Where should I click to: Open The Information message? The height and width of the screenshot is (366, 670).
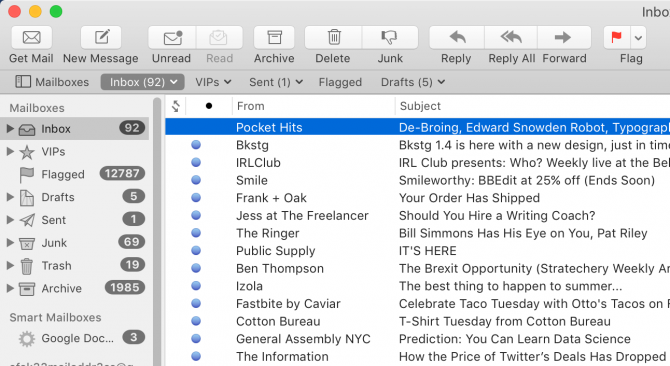[x=417, y=356]
